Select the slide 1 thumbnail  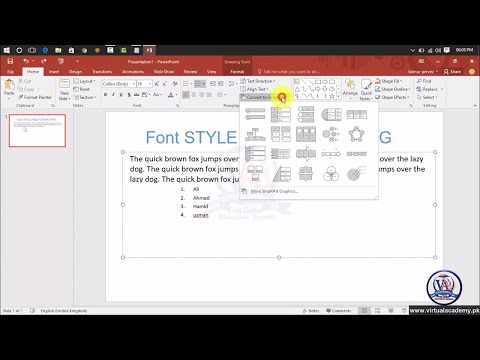(37, 130)
